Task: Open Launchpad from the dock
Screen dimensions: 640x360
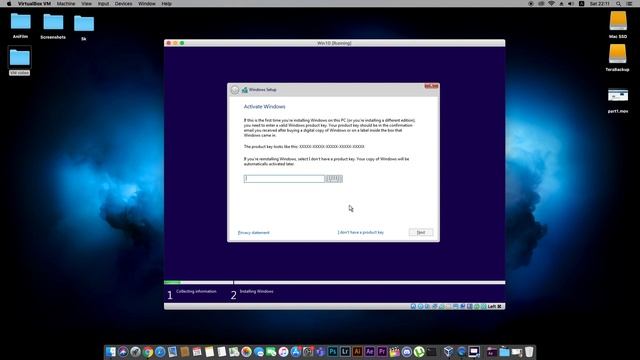Action: tap(136, 352)
